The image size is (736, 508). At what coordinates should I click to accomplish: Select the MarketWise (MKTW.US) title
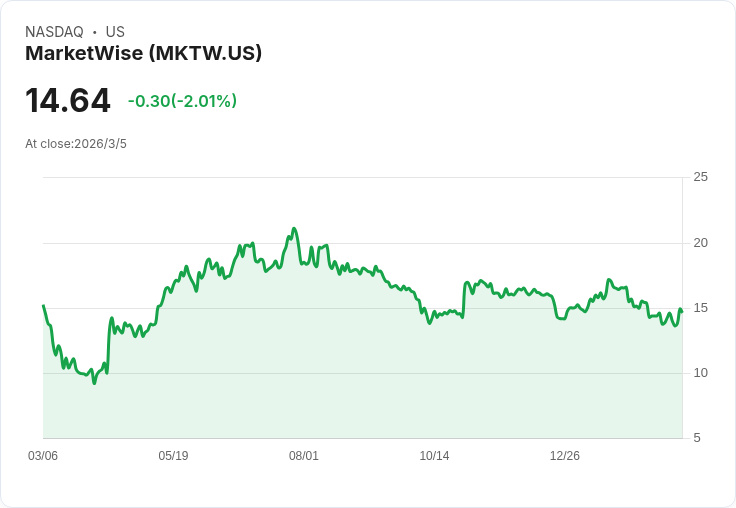(x=143, y=53)
